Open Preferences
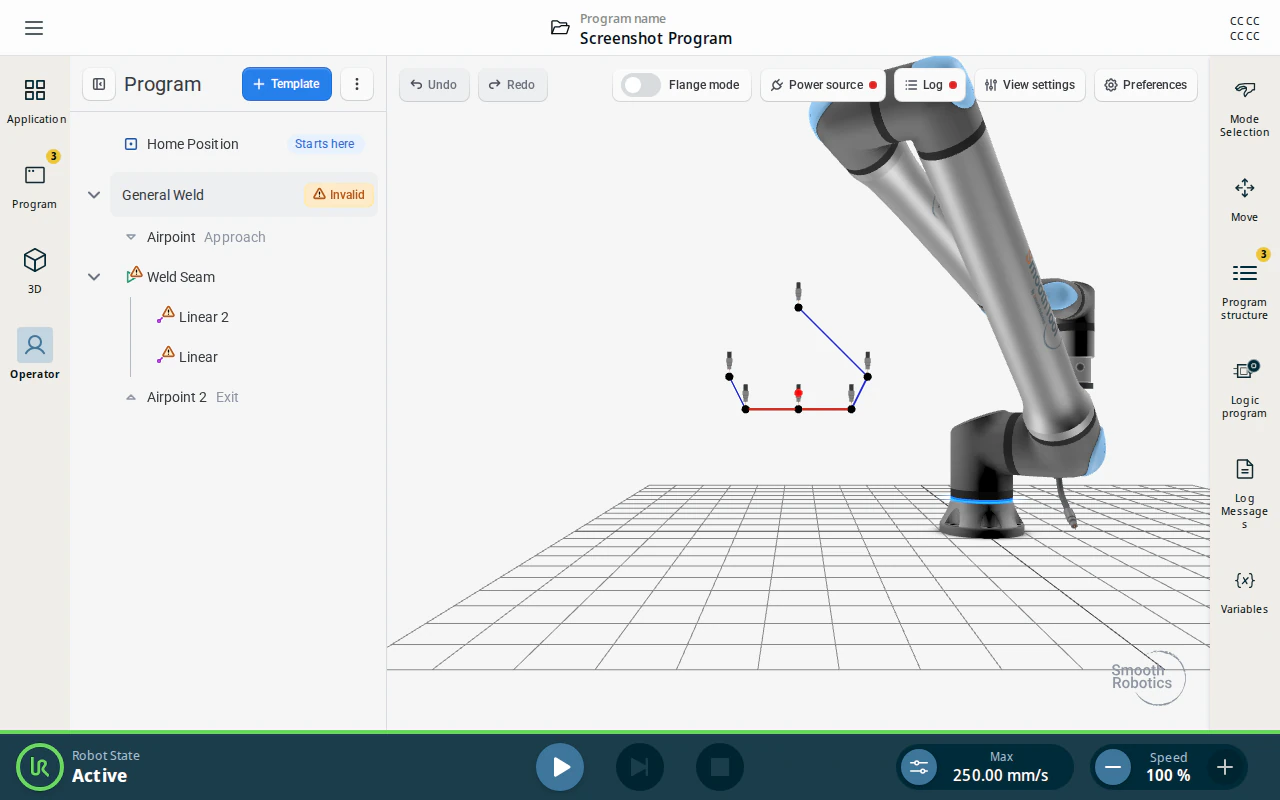 [x=1145, y=85]
